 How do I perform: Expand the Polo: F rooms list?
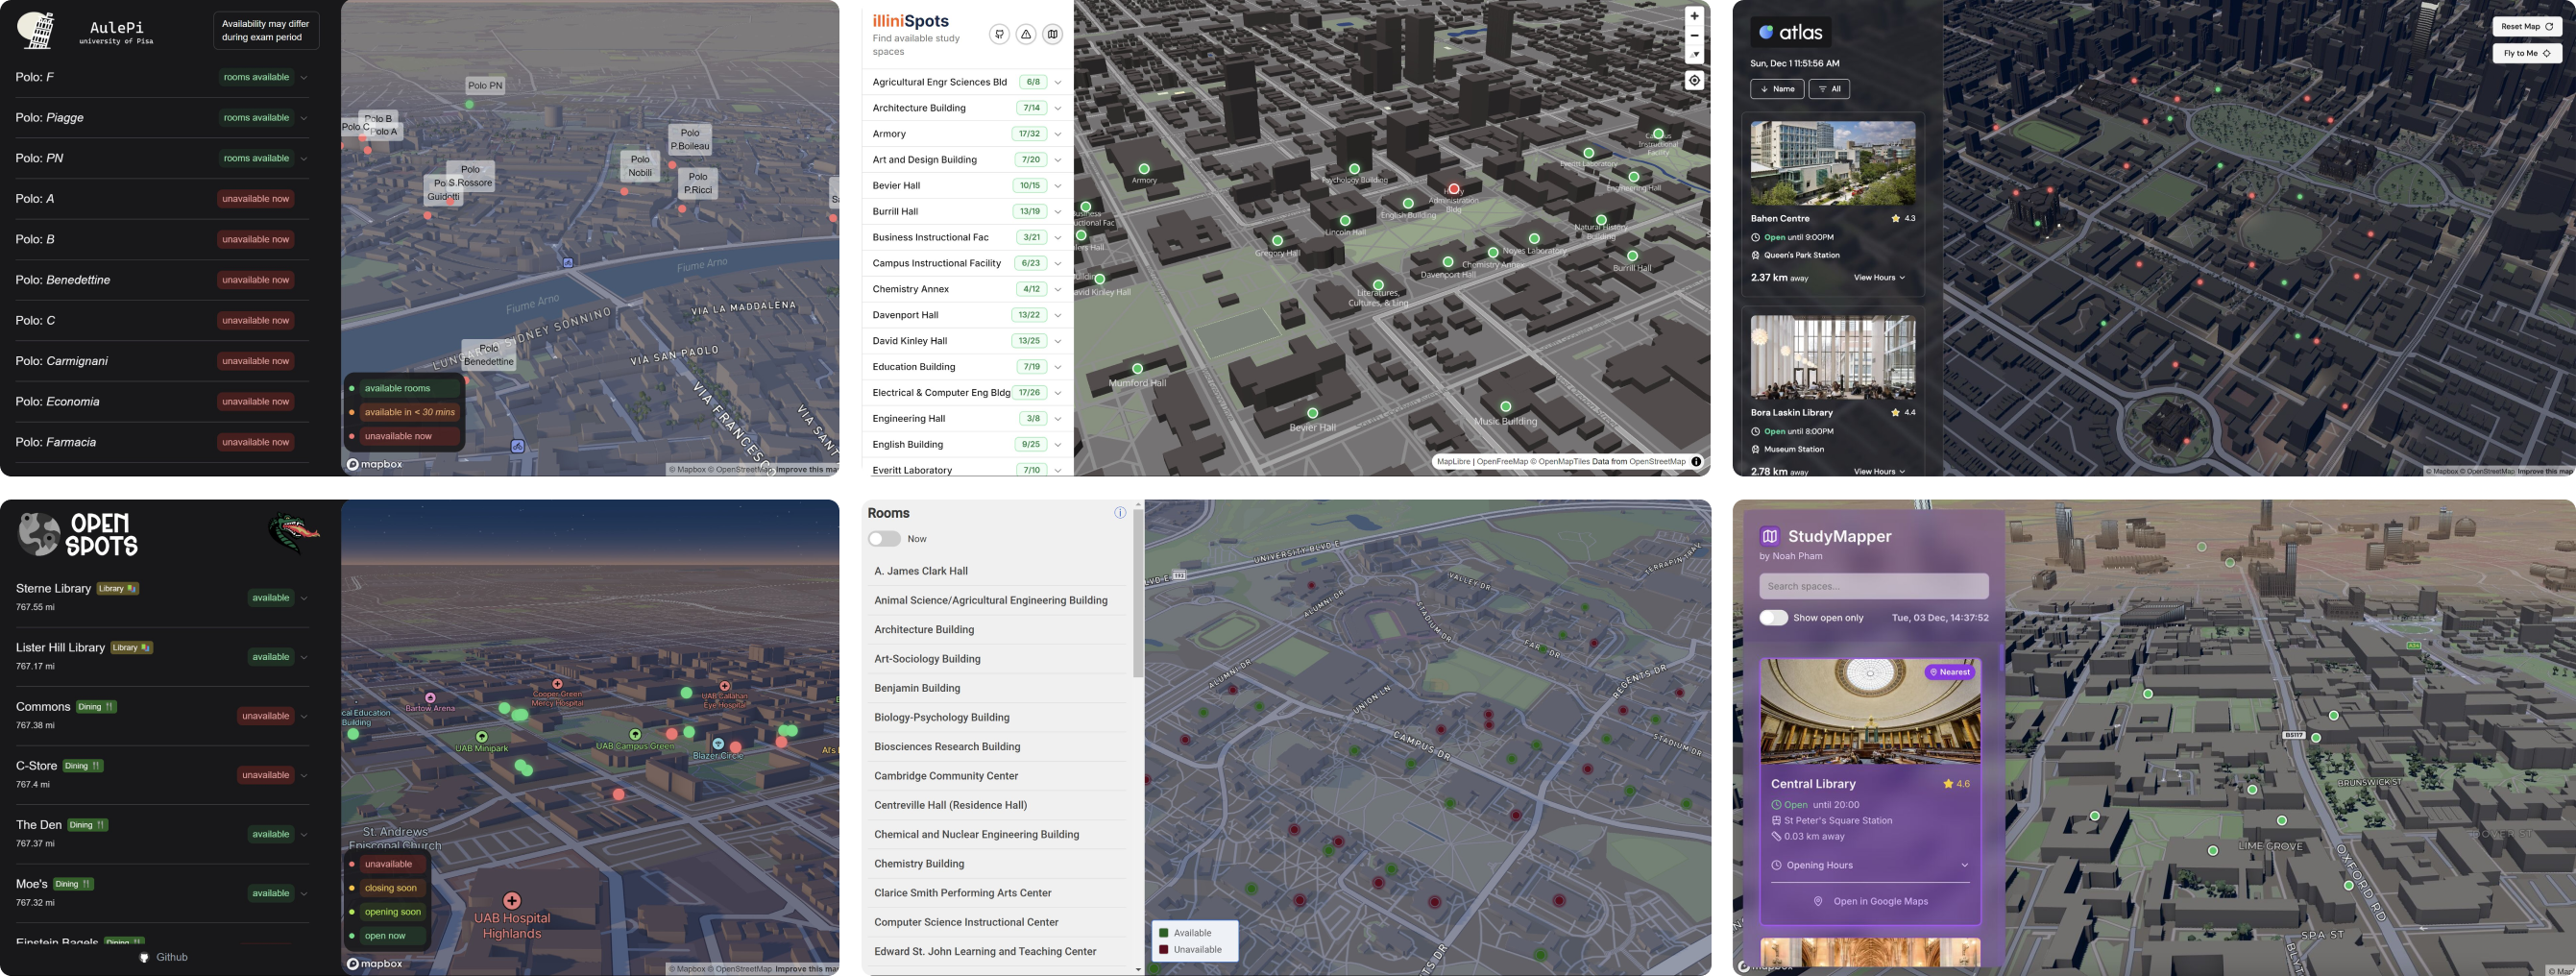(x=304, y=78)
